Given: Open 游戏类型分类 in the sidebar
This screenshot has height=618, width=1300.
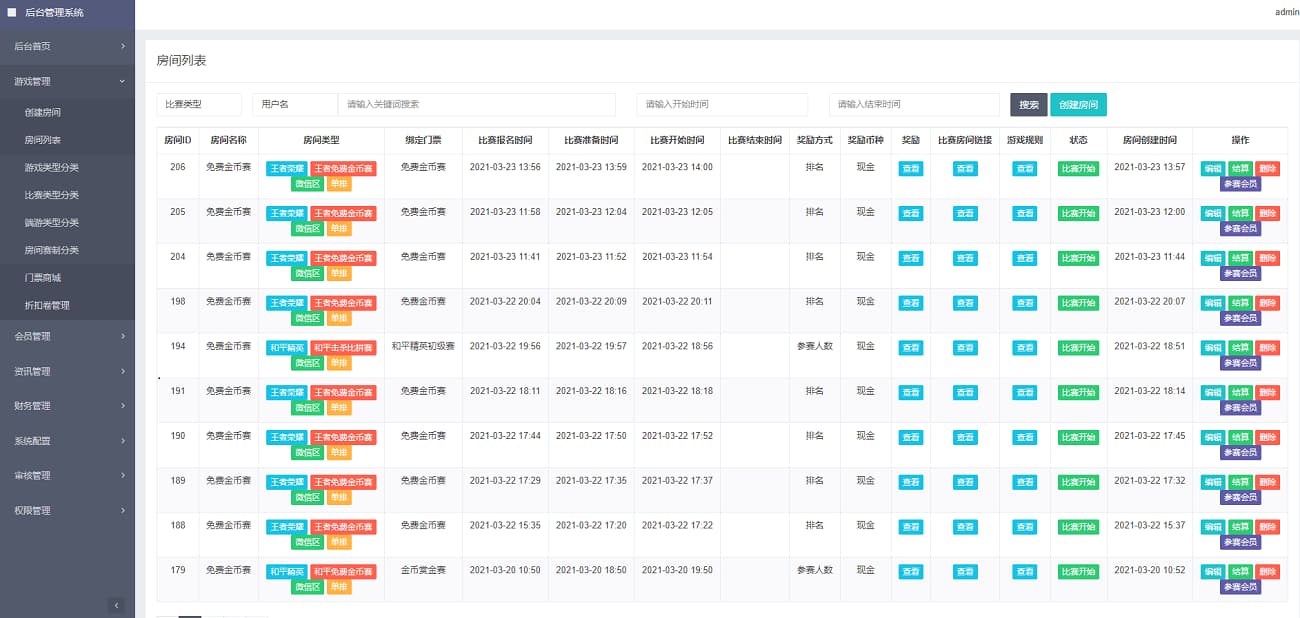Looking at the screenshot, I should point(51,168).
